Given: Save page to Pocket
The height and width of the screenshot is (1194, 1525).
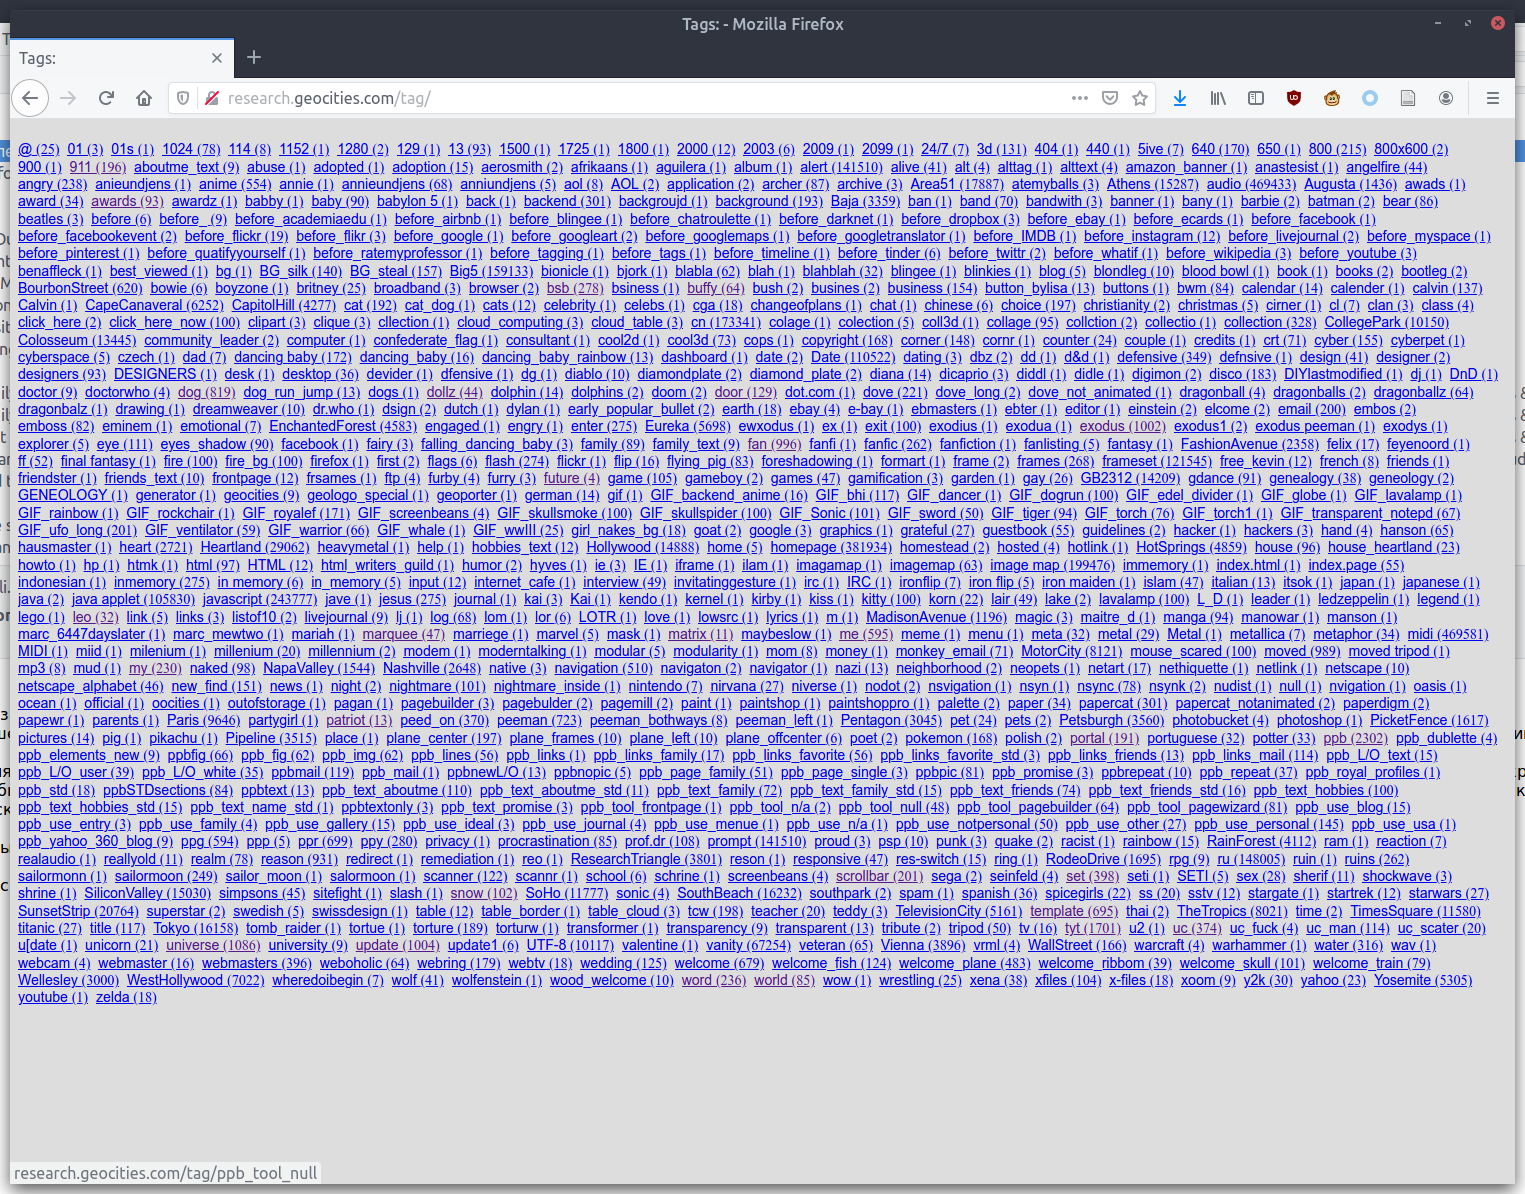Looking at the screenshot, I should click(x=1110, y=98).
